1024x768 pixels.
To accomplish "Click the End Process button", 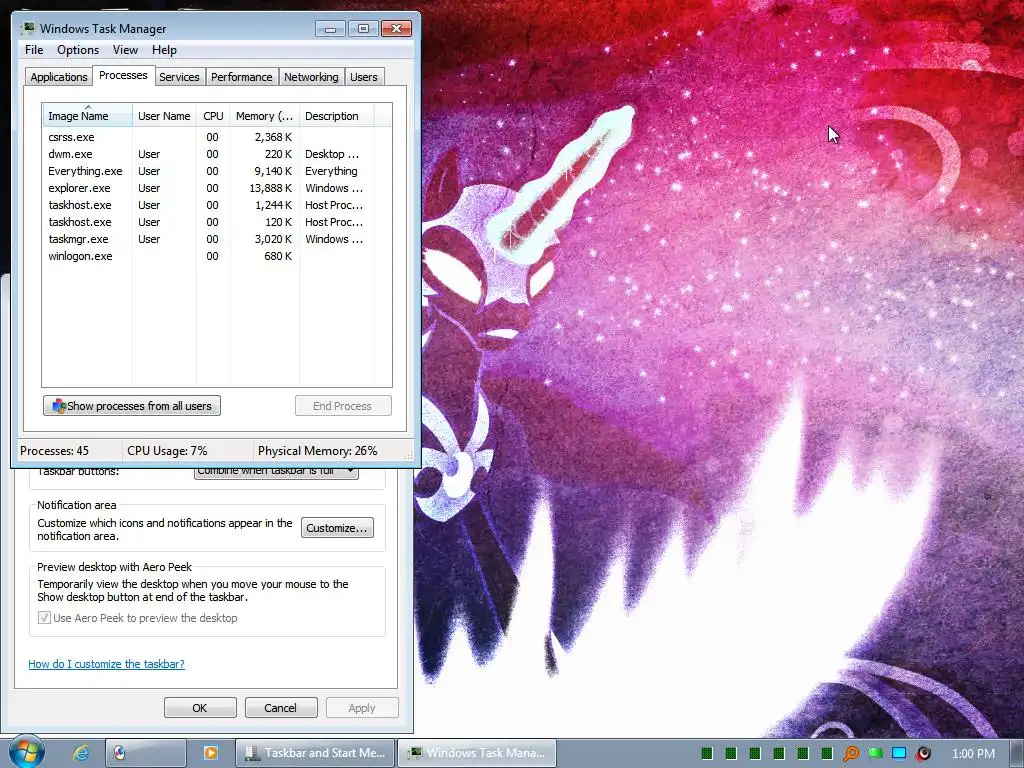I will (x=343, y=406).
